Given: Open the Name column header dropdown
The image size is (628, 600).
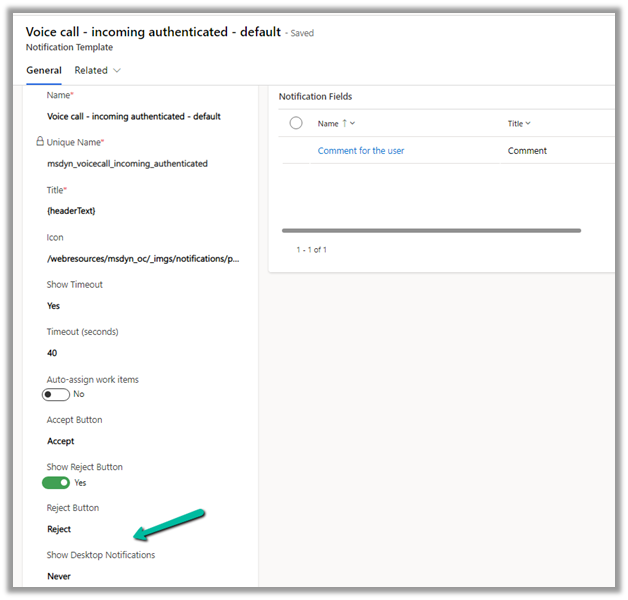Looking at the screenshot, I should tap(353, 124).
